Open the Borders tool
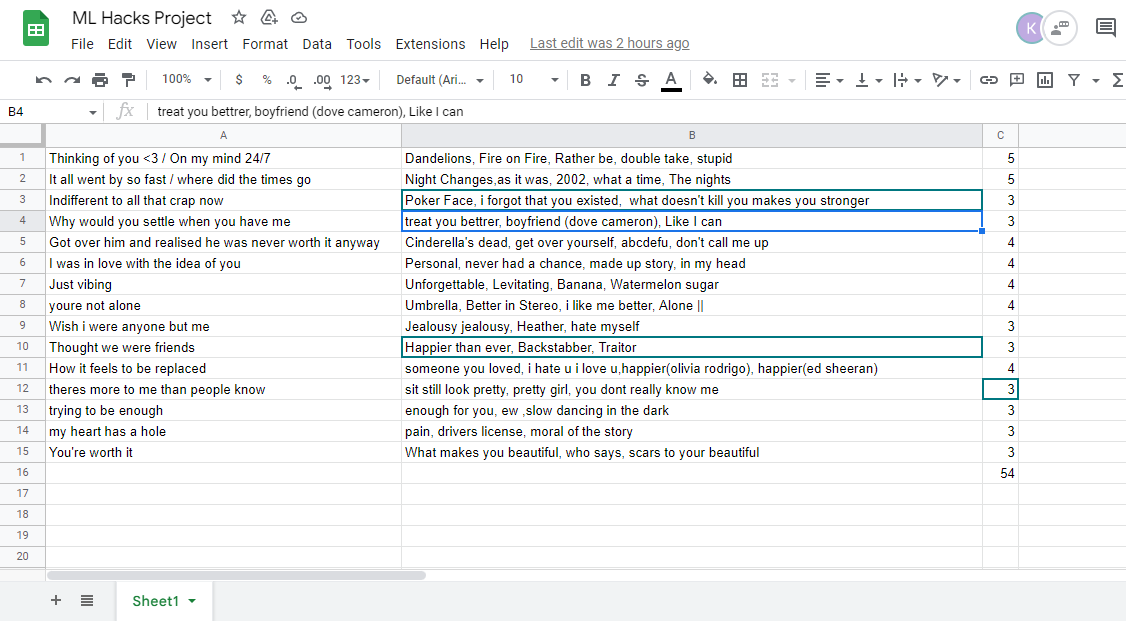Viewport: 1126px width, 621px height. (740, 80)
